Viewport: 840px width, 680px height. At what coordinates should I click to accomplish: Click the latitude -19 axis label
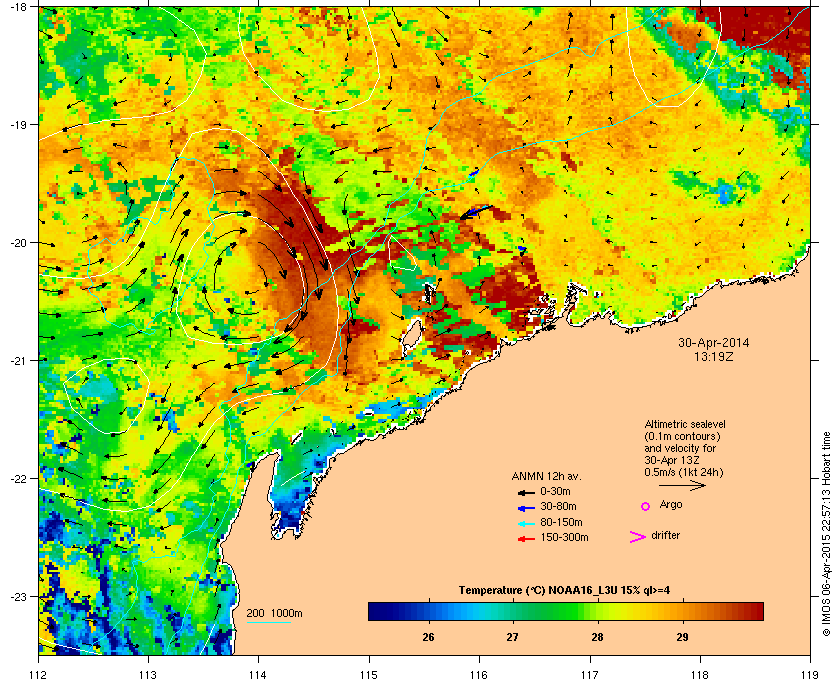17,125
